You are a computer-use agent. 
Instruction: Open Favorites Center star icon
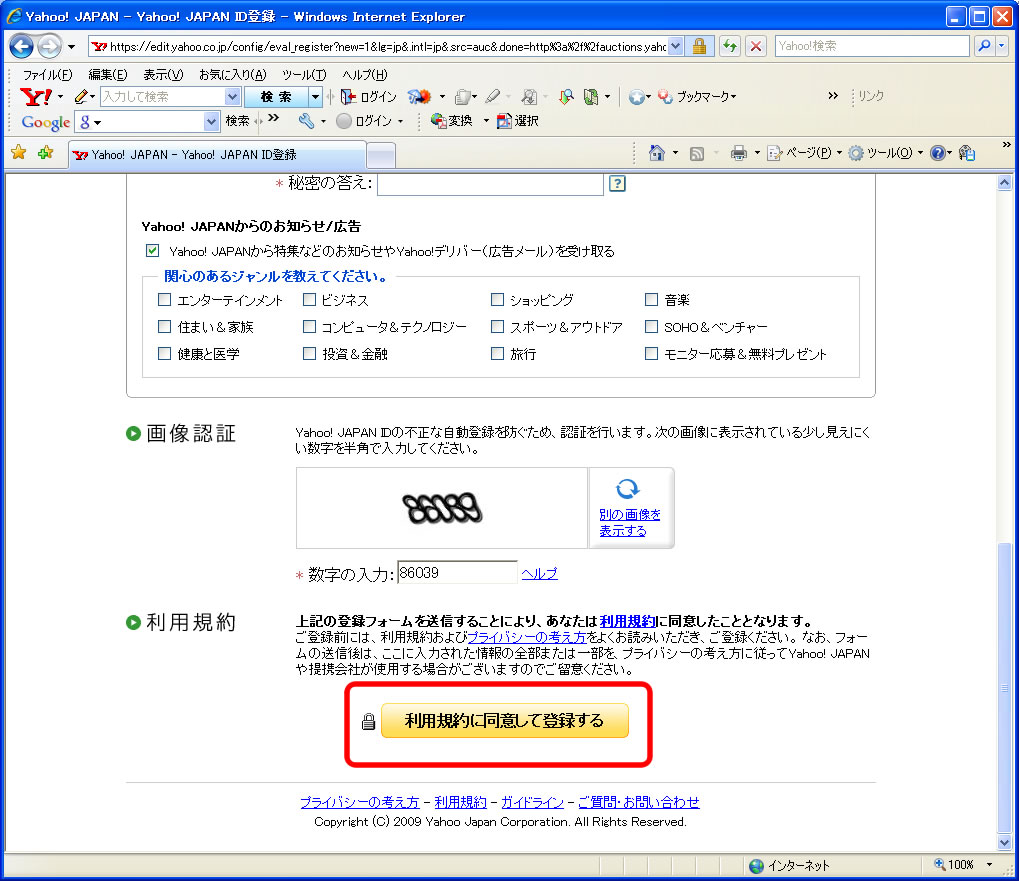tap(19, 153)
